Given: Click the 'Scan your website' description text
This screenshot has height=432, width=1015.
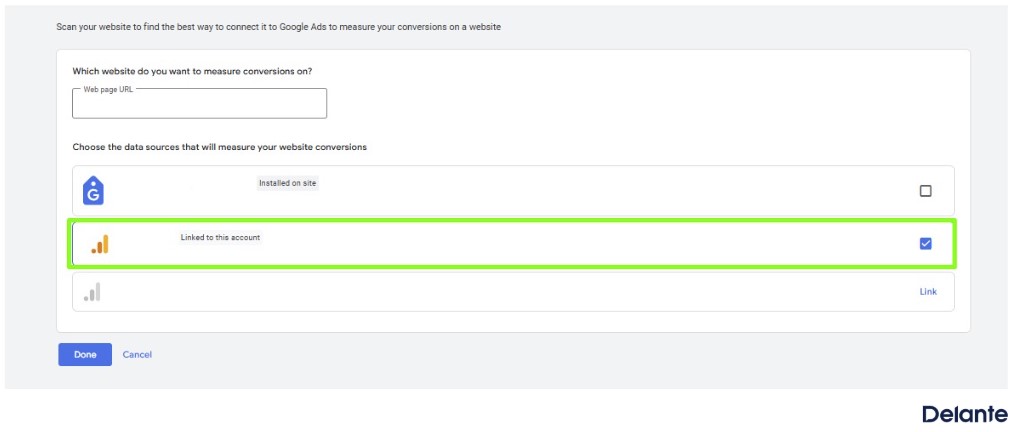Looking at the screenshot, I should (x=278, y=27).
